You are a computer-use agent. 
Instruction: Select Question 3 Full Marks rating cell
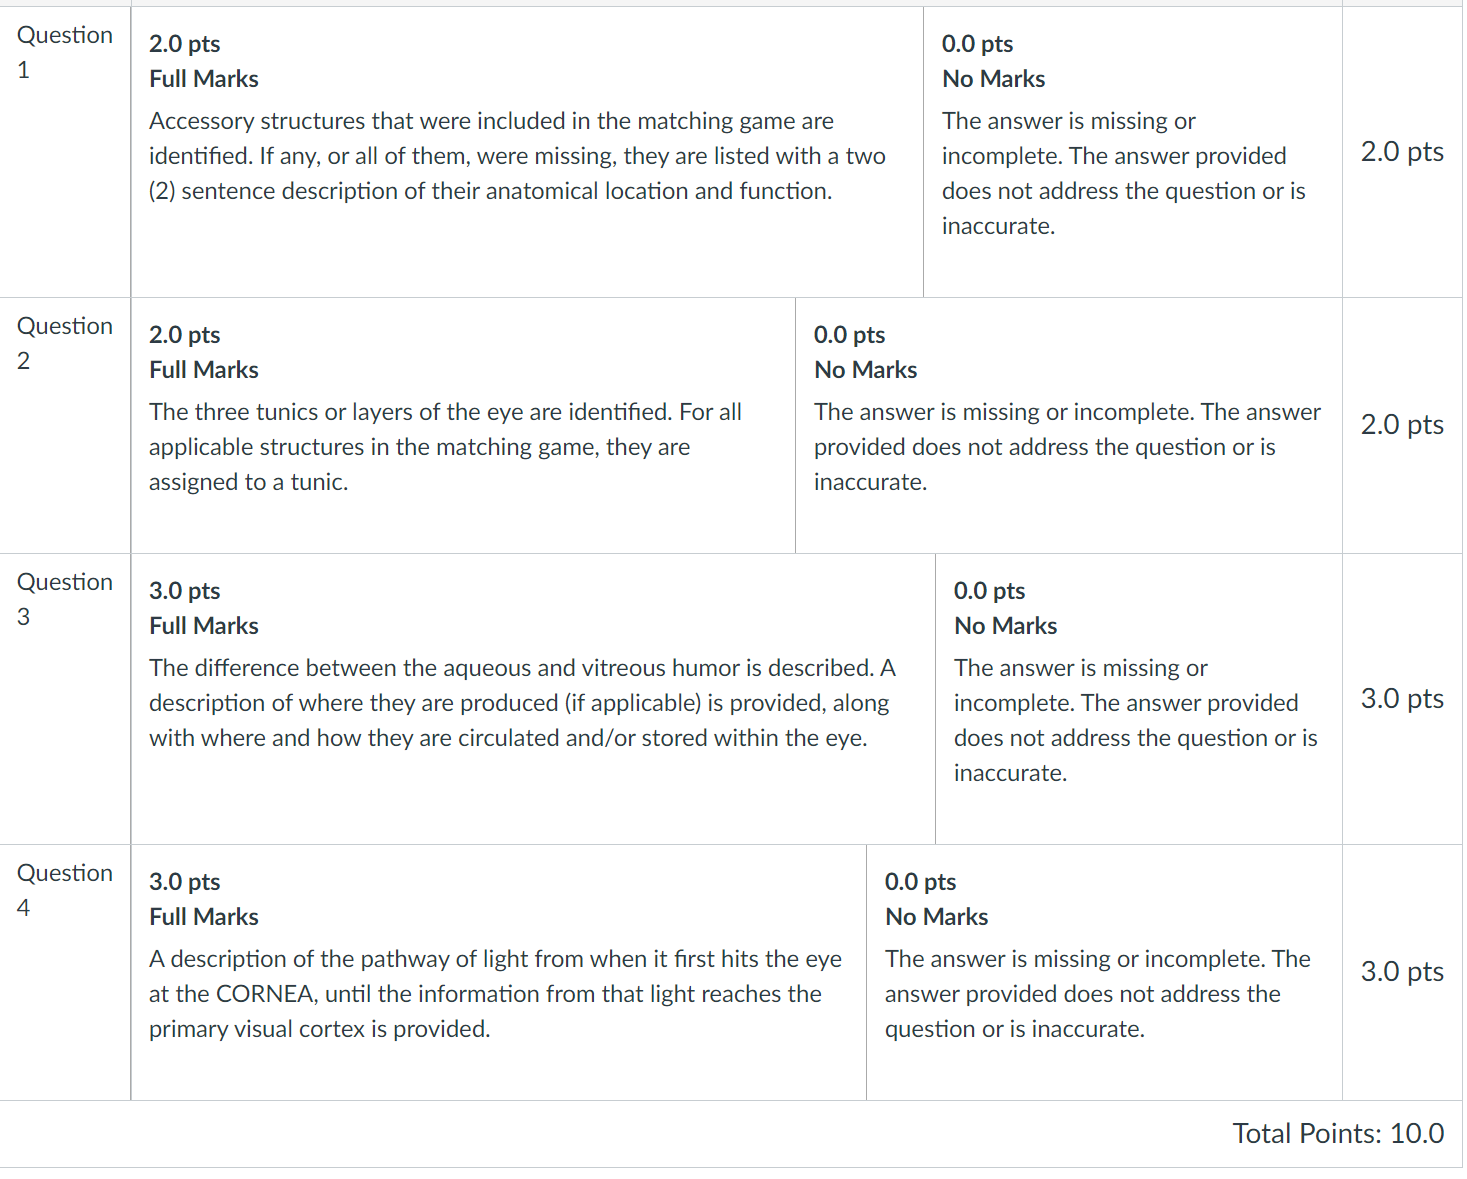[x=533, y=699]
